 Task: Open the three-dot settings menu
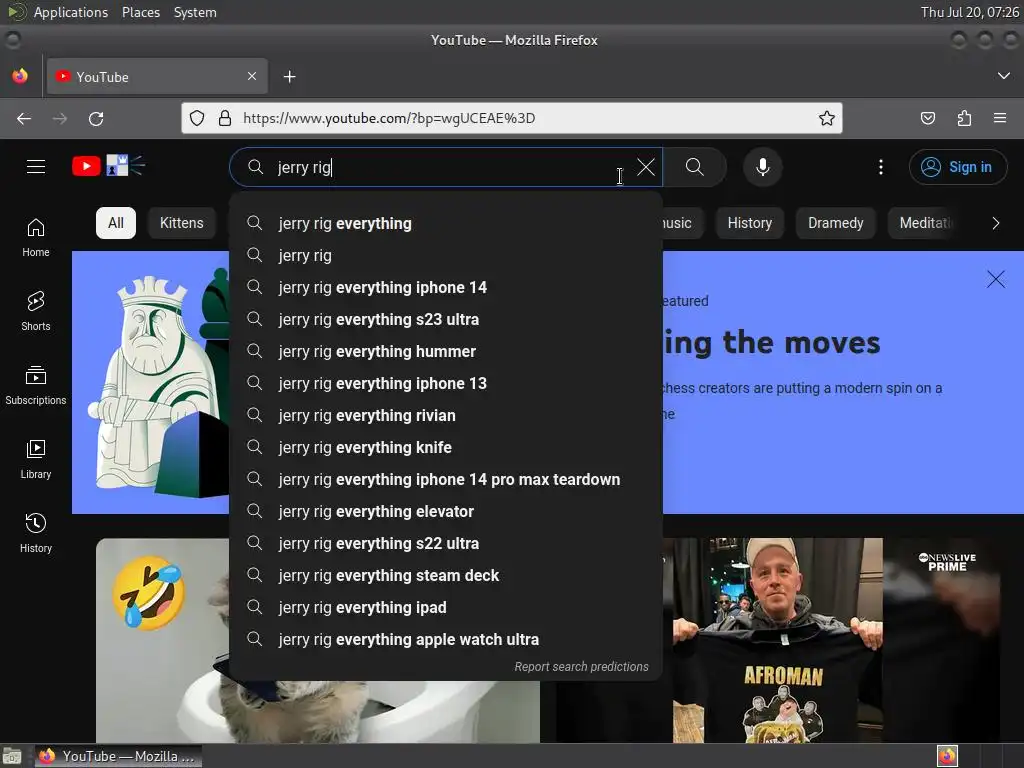(x=880, y=167)
